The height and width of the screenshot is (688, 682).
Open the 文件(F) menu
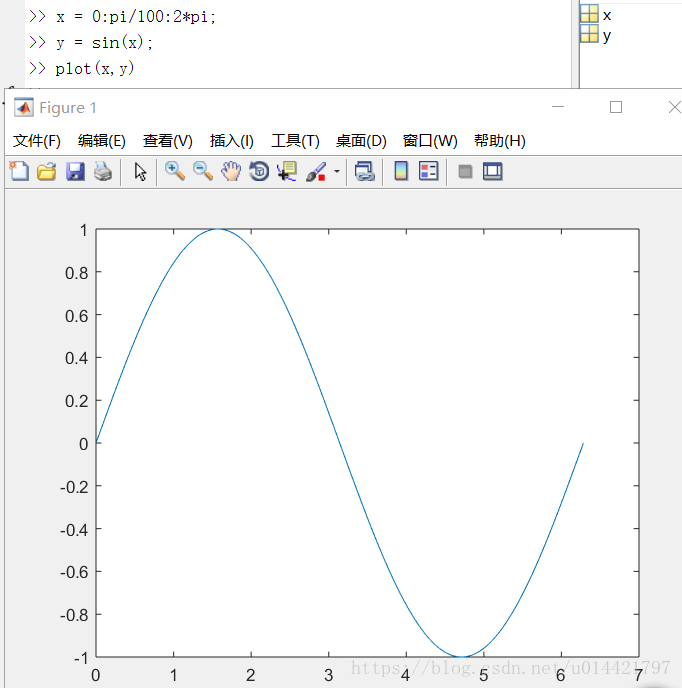36,141
